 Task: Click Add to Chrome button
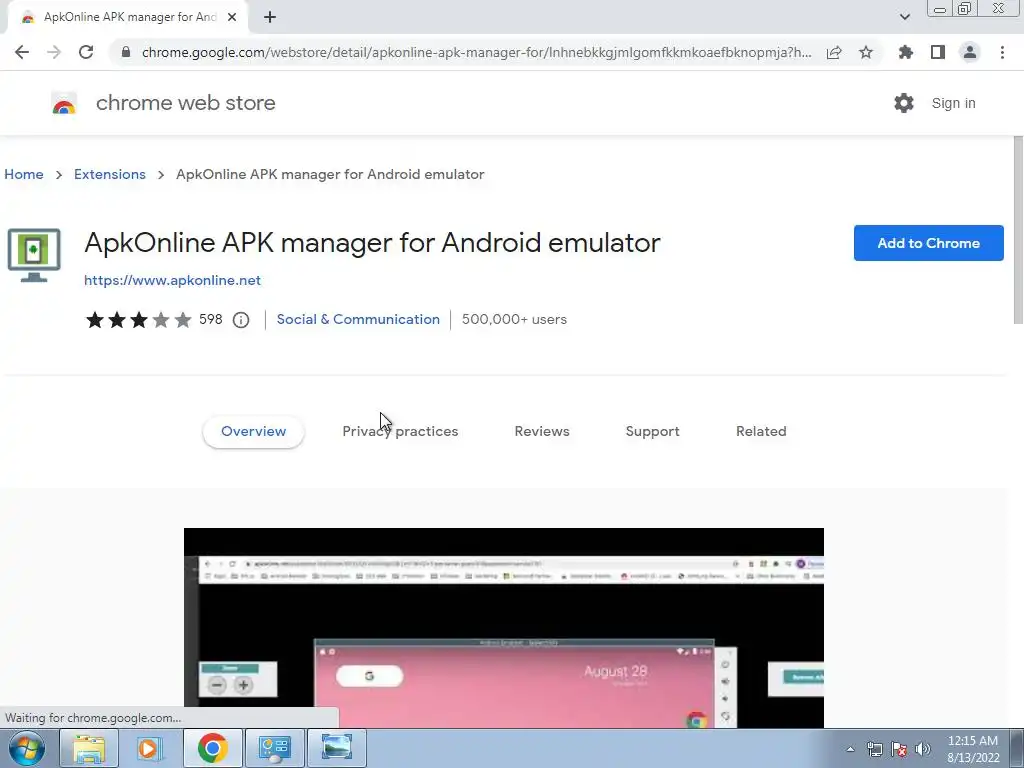(x=928, y=243)
